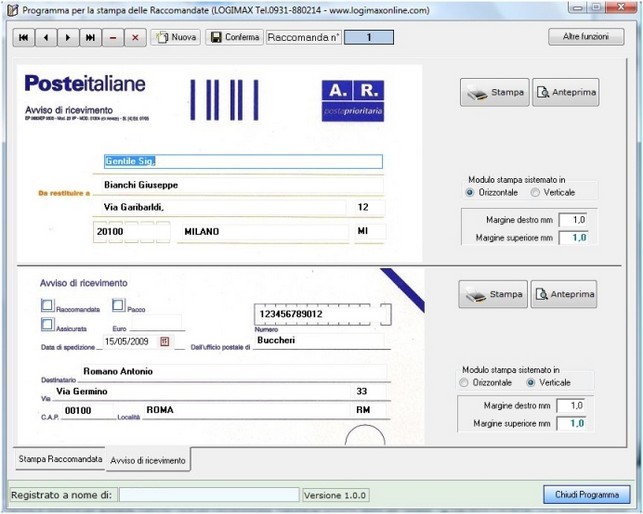Image resolution: width=643 pixels, height=514 pixels.
Task: Click the red X cancel button
Action: tap(135, 38)
